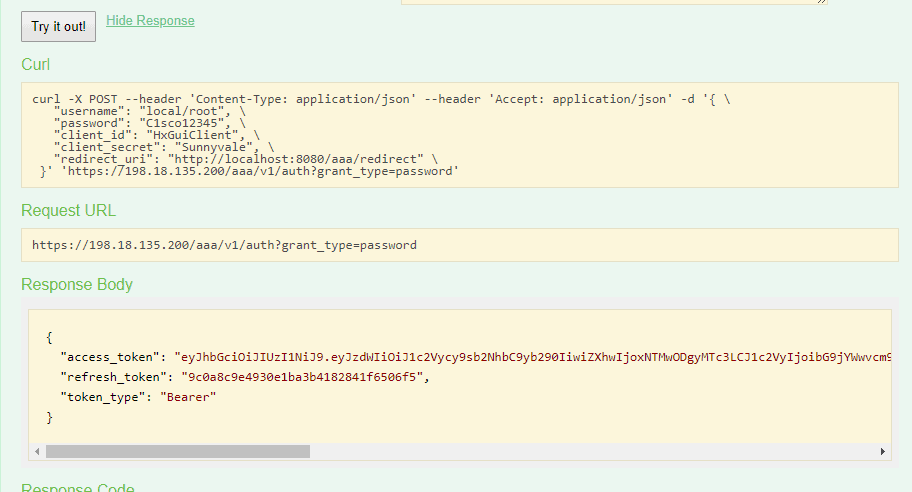Click the curl line with client_id HxGuiClient
The image size is (912, 492).
click(x=156, y=135)
